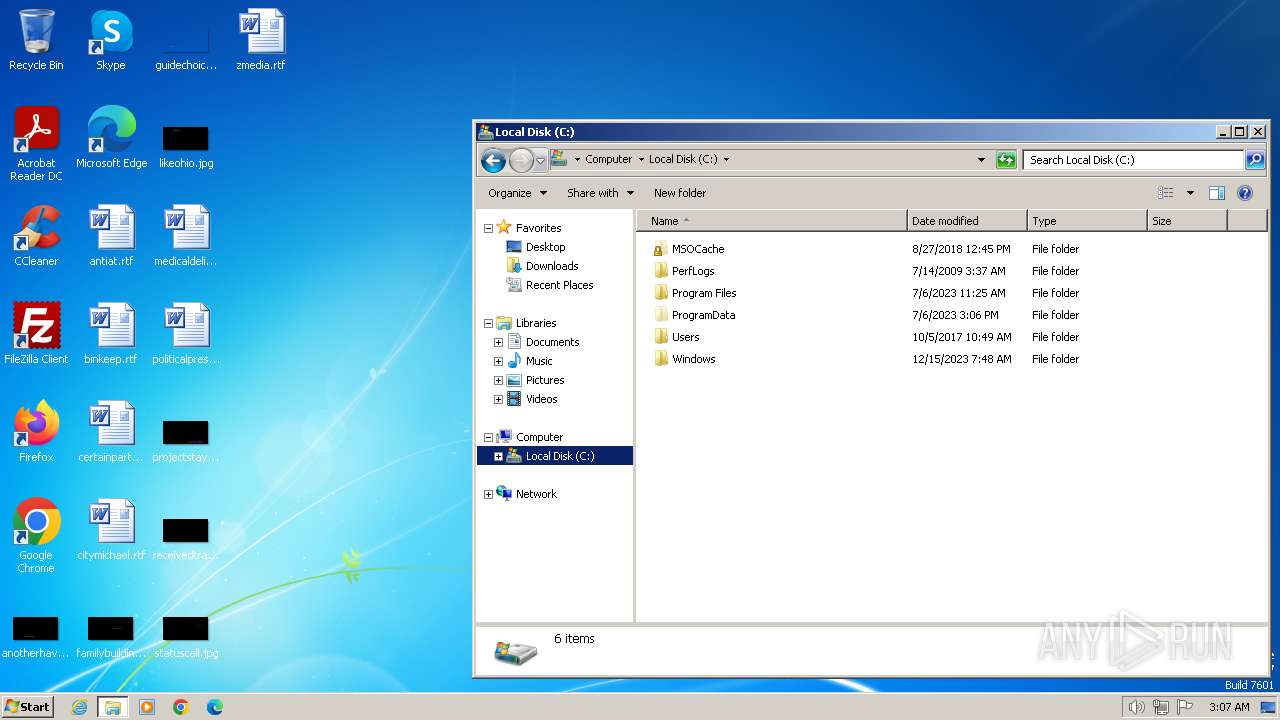Screen dimensions: 1280x720
Task: Open Recent Places under Favorites
Action: pos(559,285)
